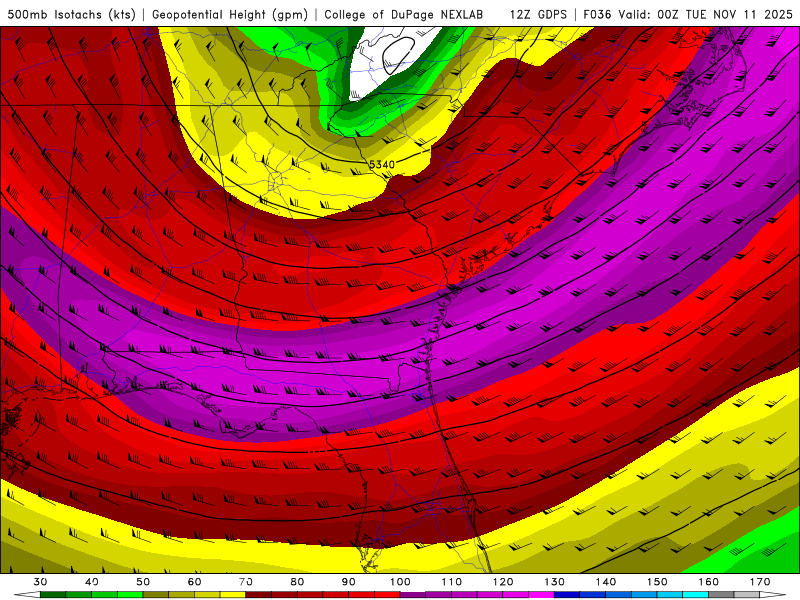Click the '40' legend value
This screenshot has width=800, height=600.
pyautogui.click(x=92, y=582)
